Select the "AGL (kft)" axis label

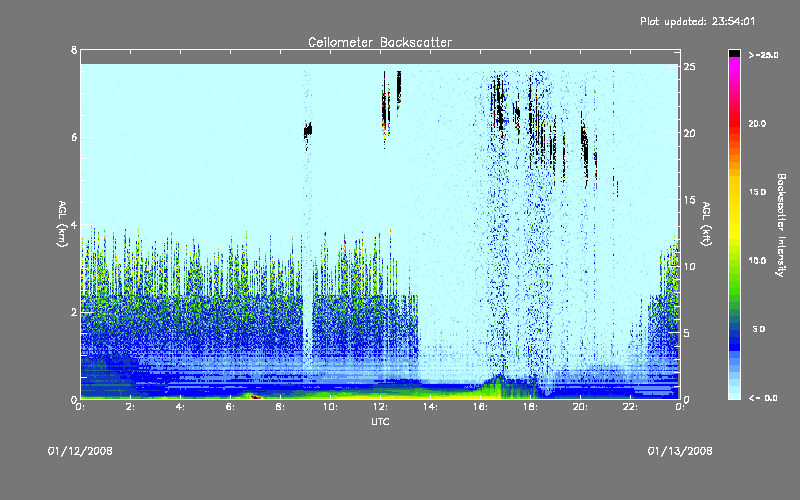click(x=706, y=224)
